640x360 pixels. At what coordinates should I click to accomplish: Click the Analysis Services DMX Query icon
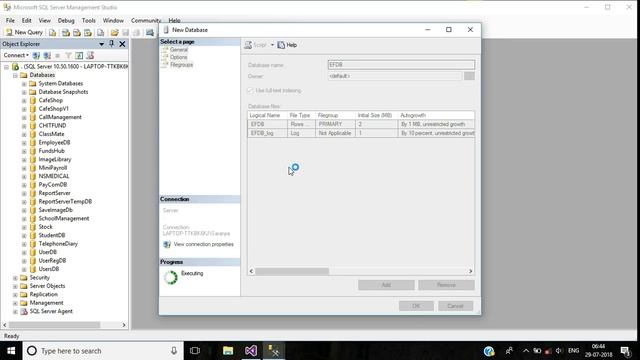pyautogui.click(x=77, y=32)
